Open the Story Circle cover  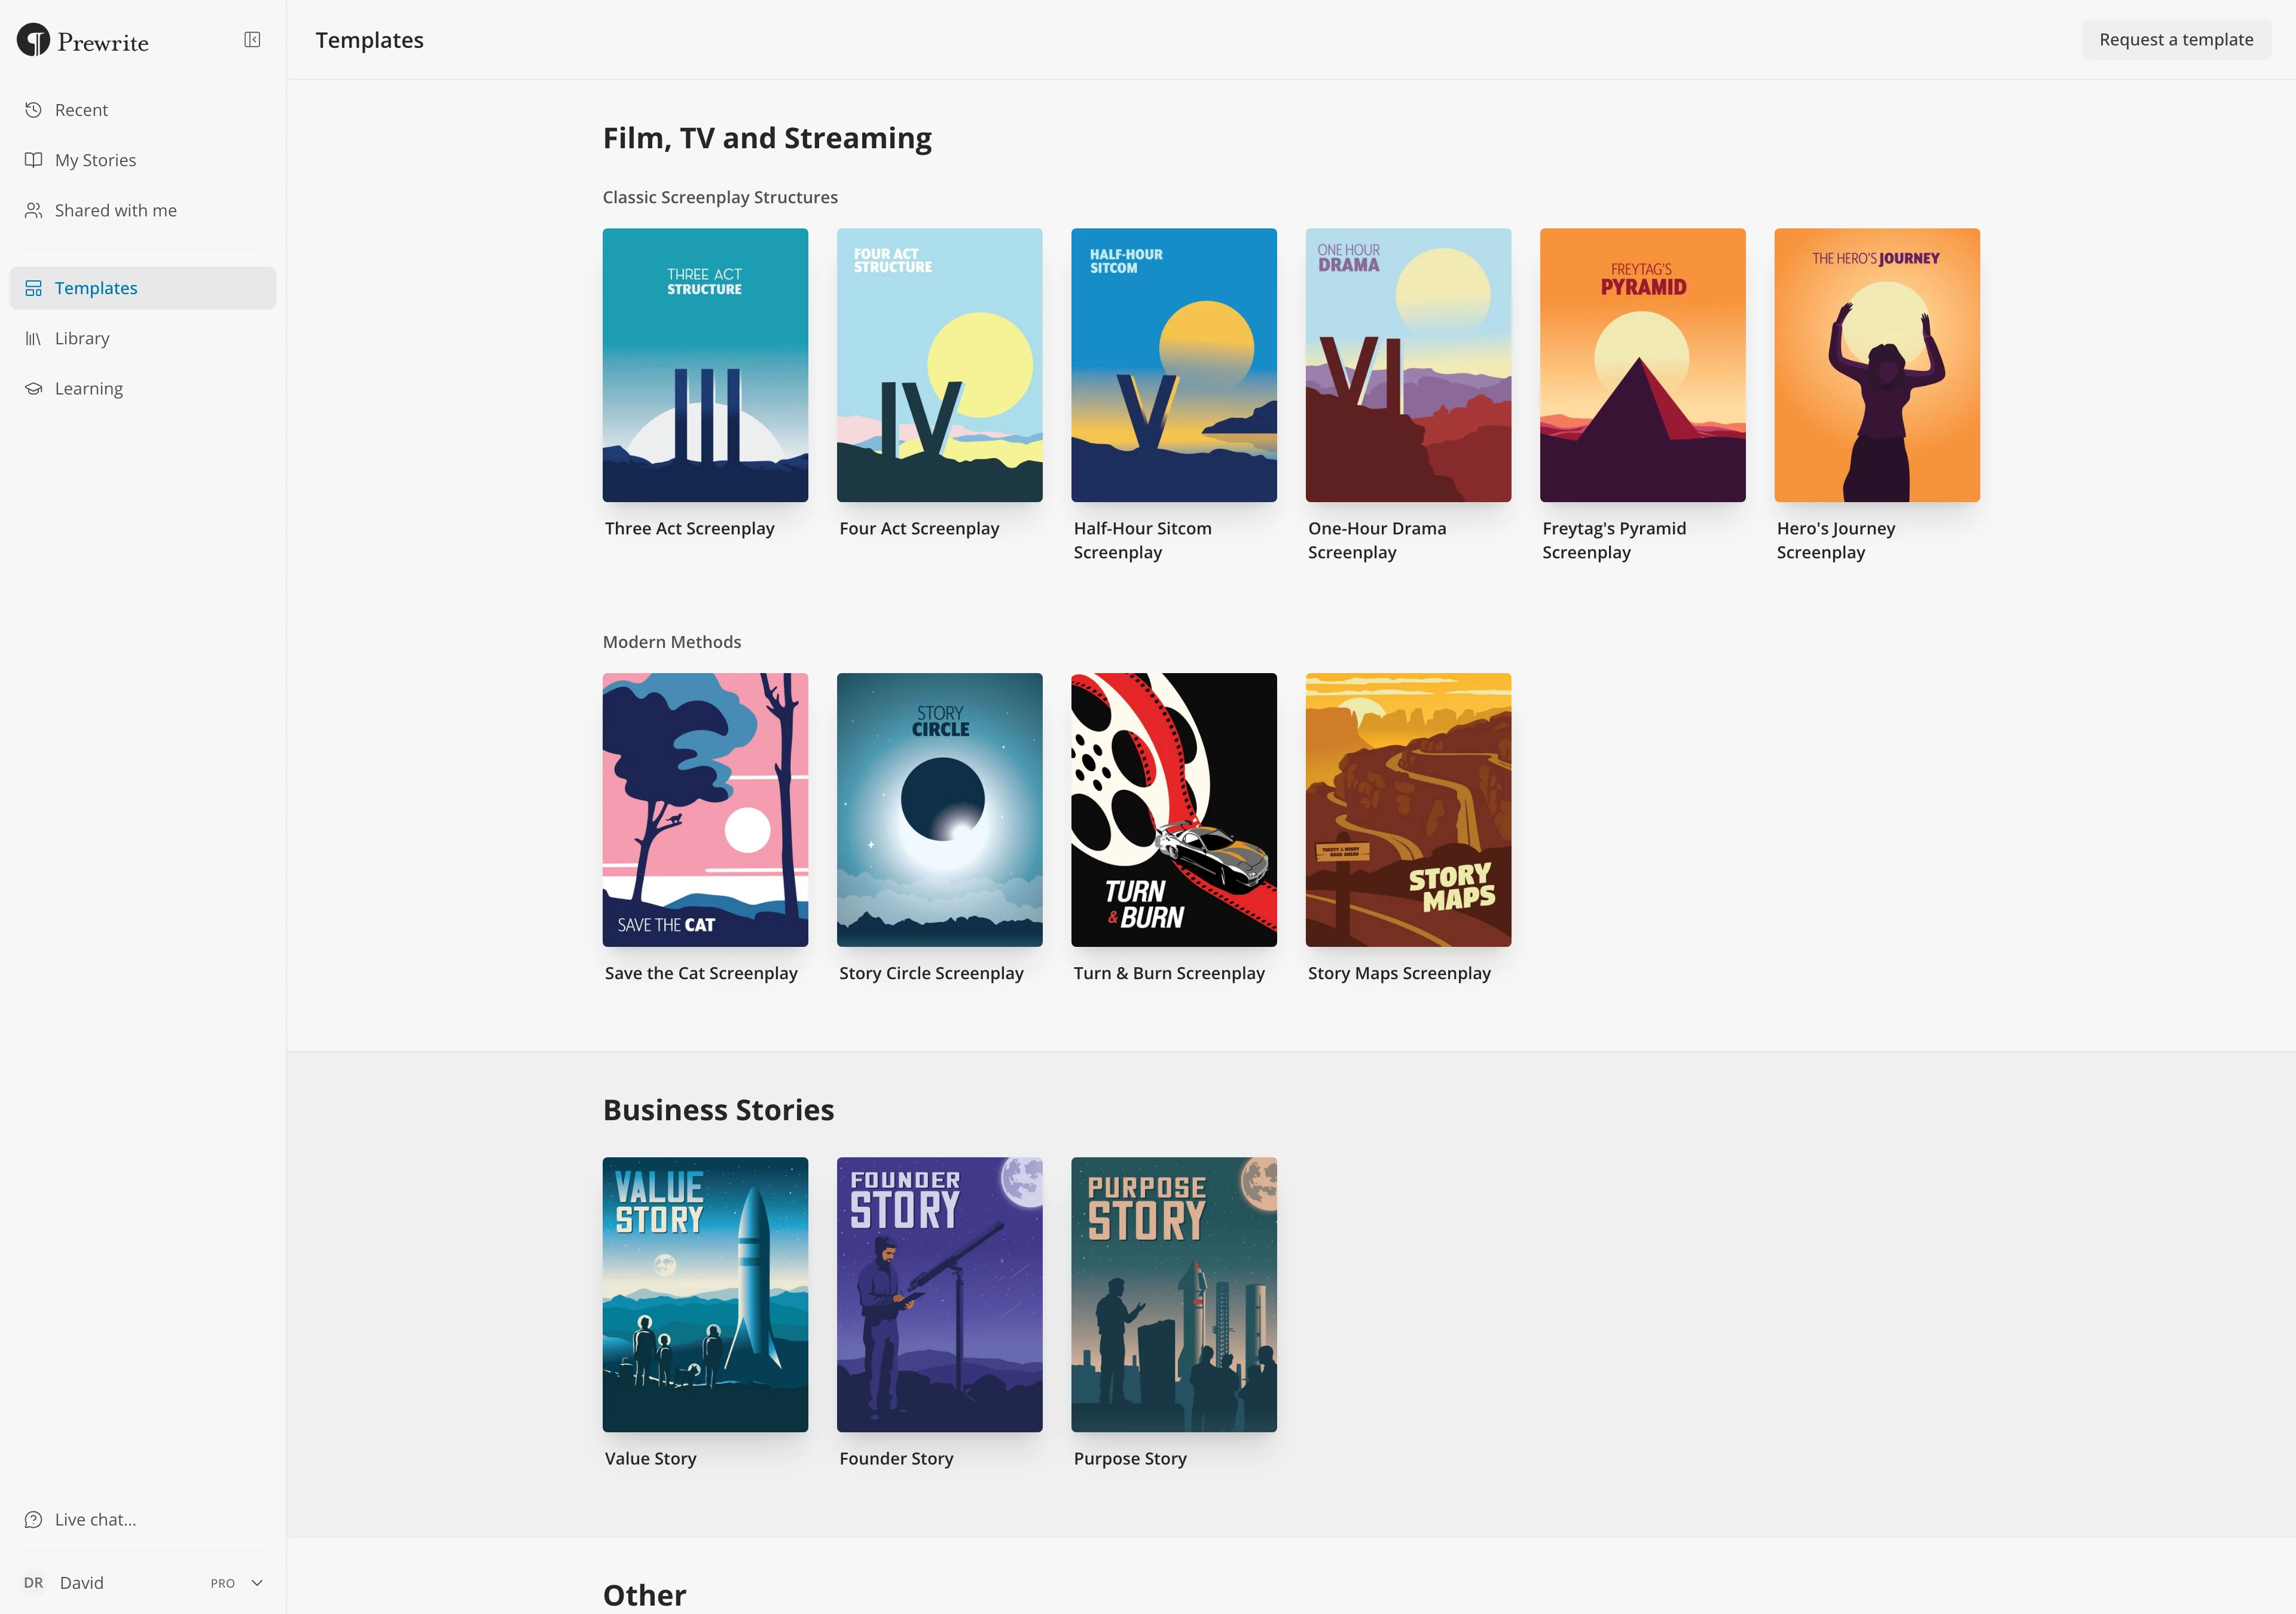point(939,810)
